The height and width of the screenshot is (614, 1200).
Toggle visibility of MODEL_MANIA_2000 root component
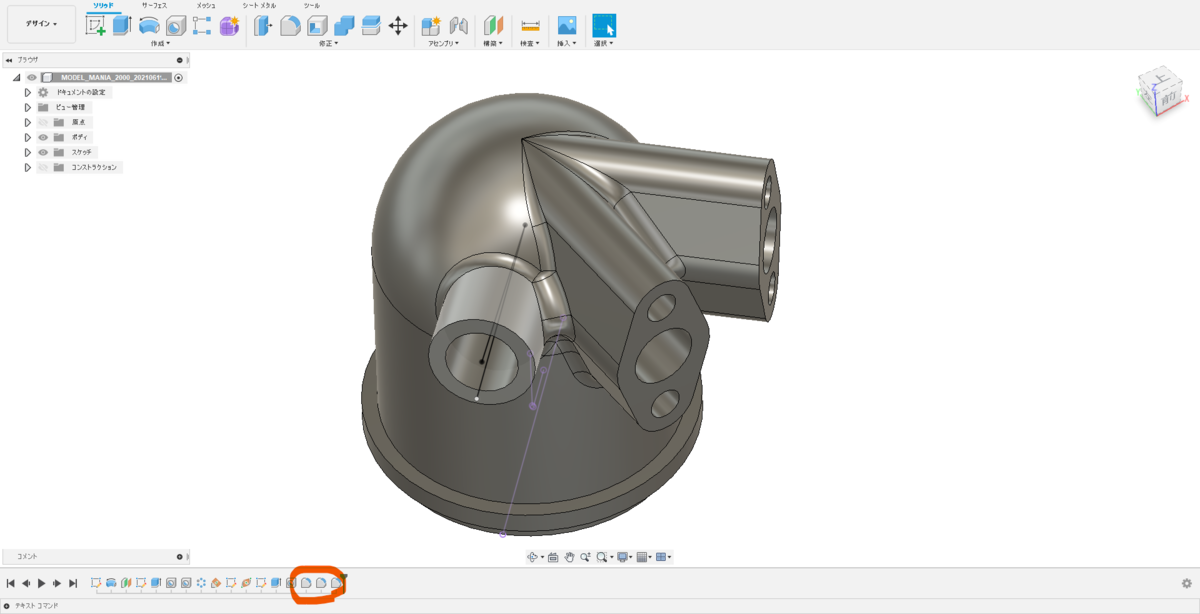pos(31,77)
